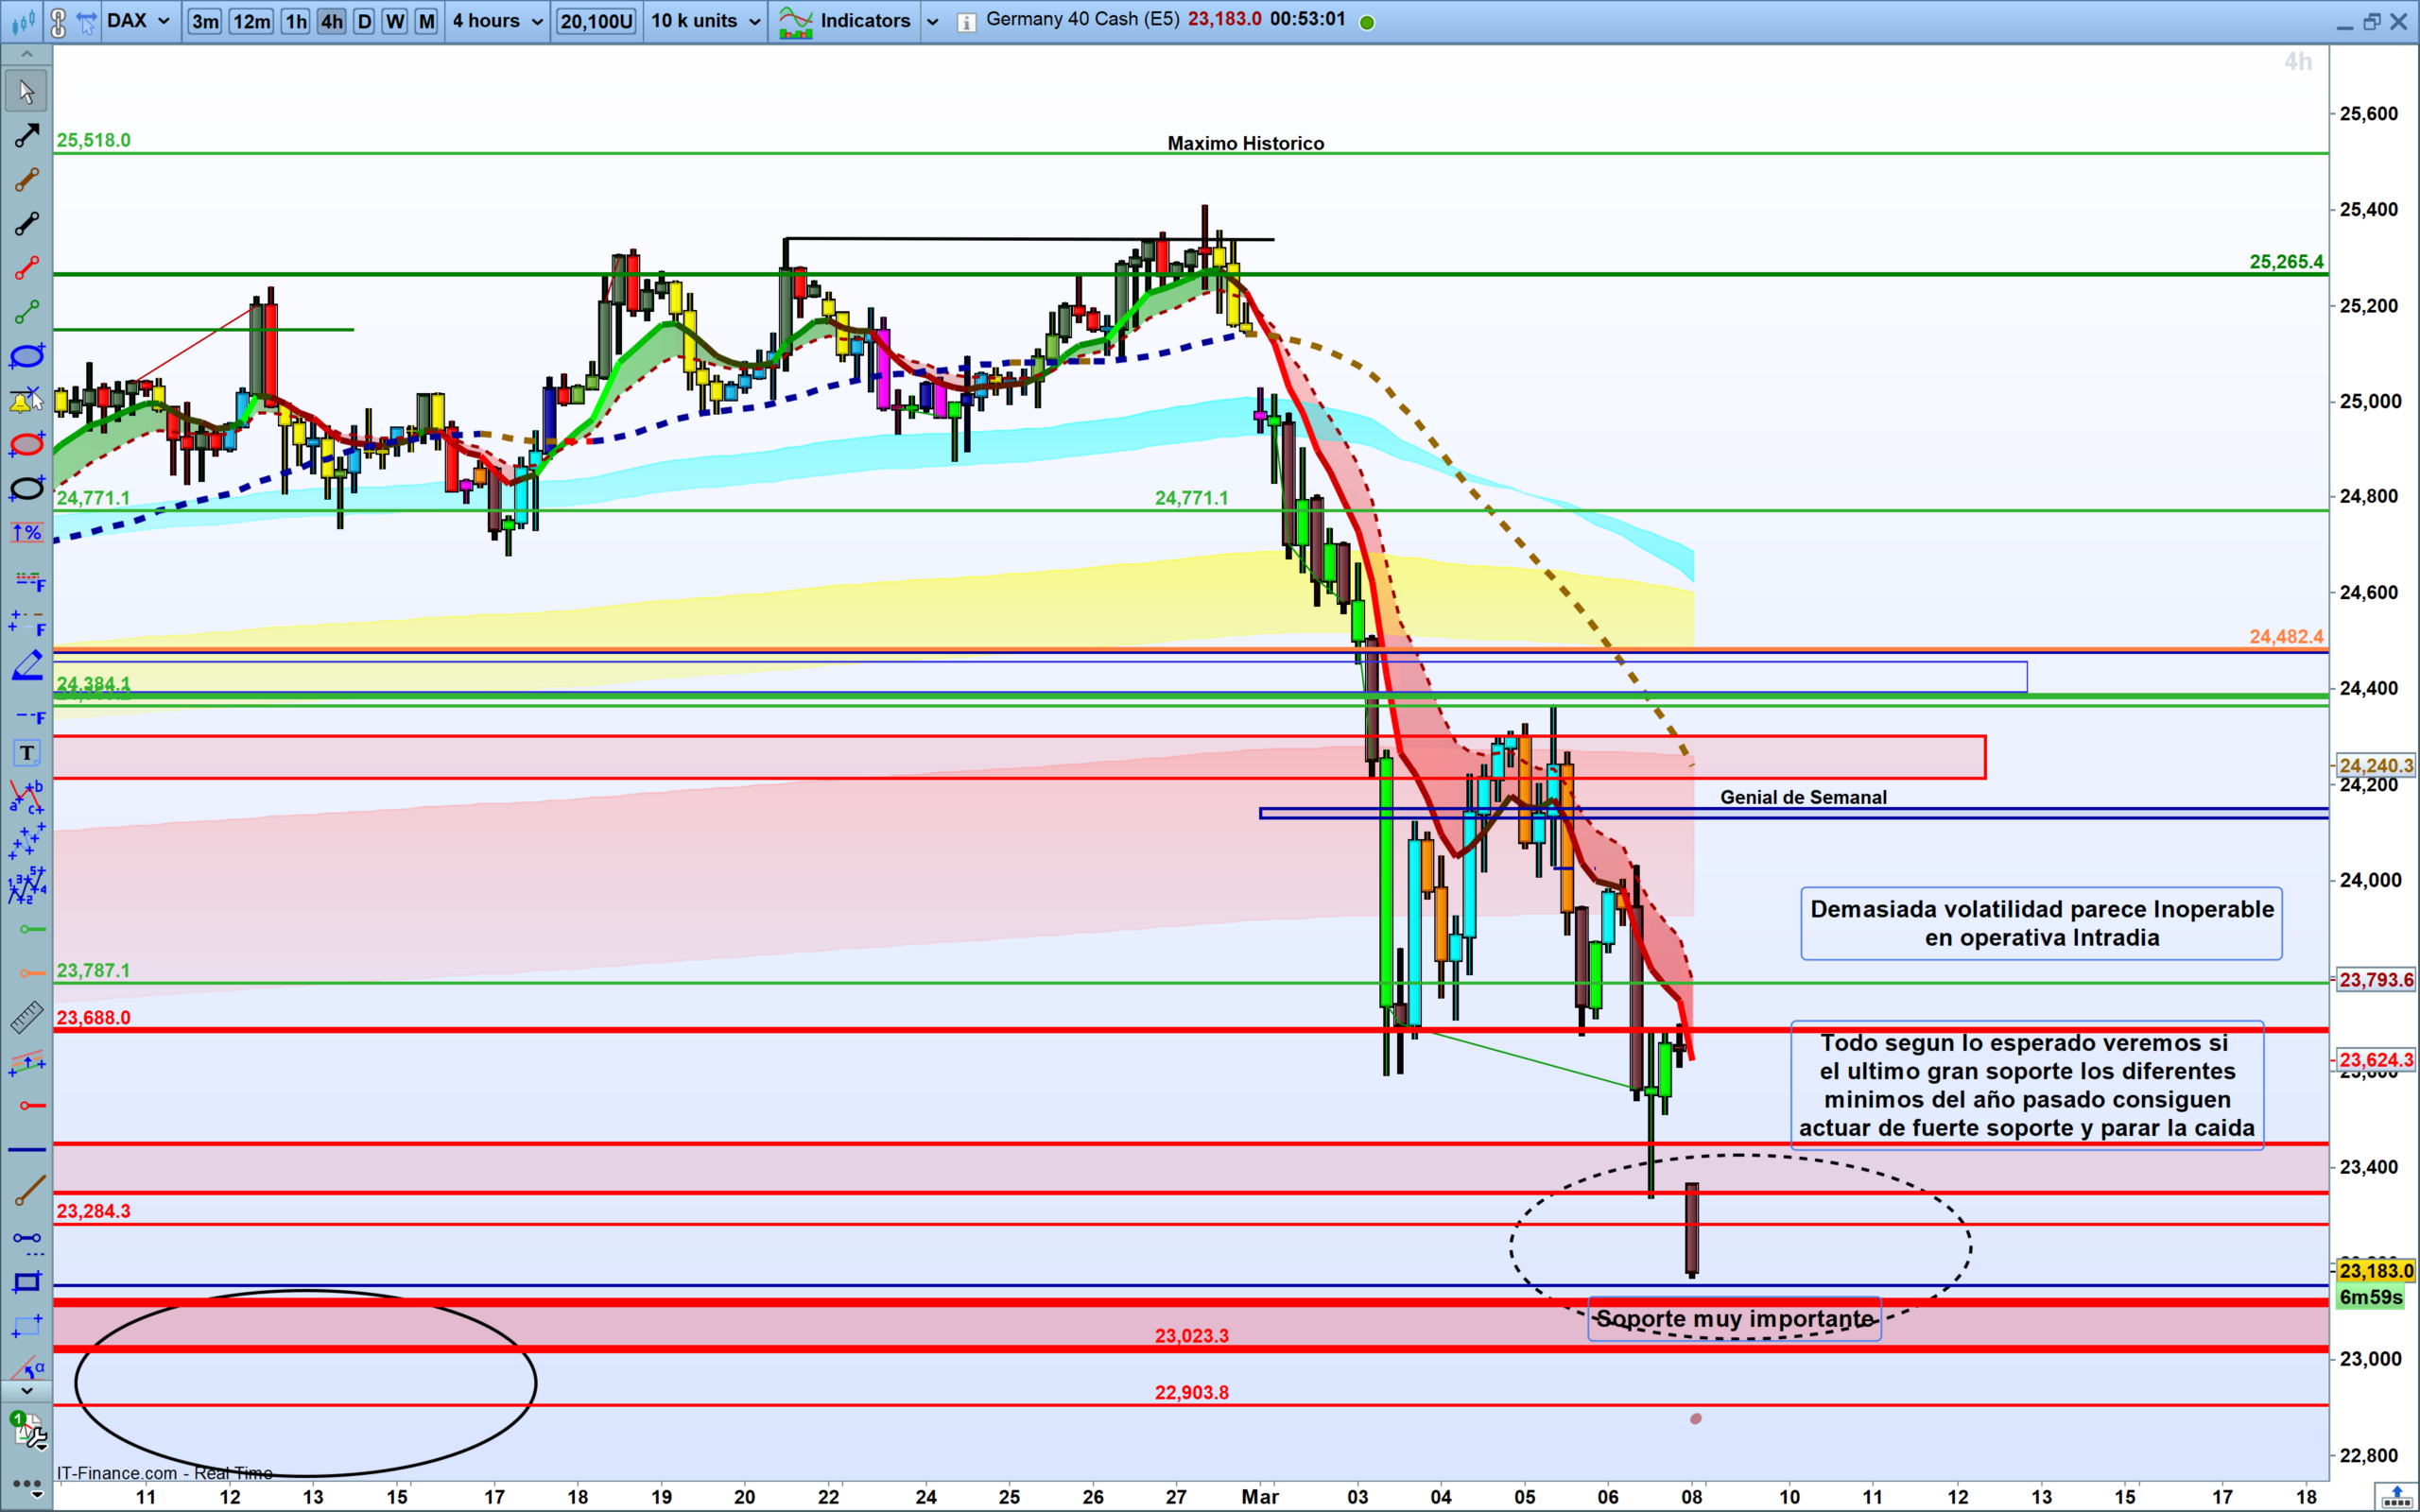Expand more drawing tools chevron in sidebar

coord(27,1390)
